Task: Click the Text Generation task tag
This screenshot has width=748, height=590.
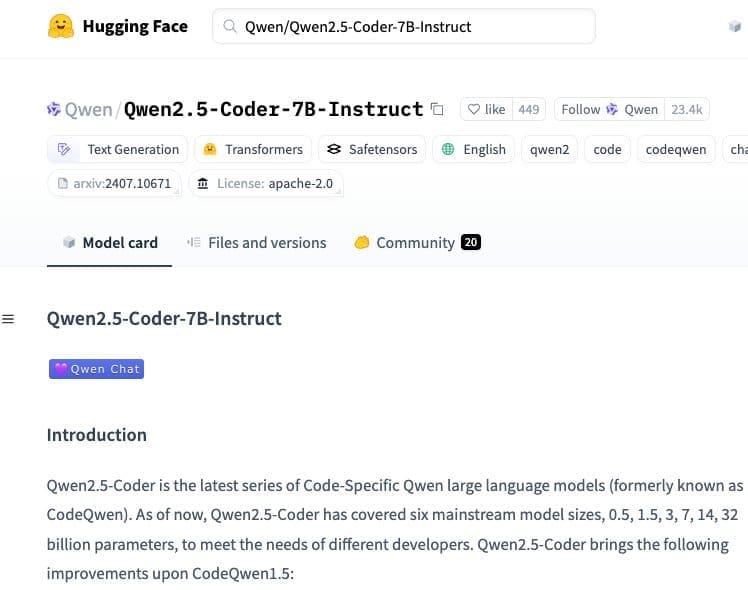Action: pyautogui.click(x=118, y=149)
